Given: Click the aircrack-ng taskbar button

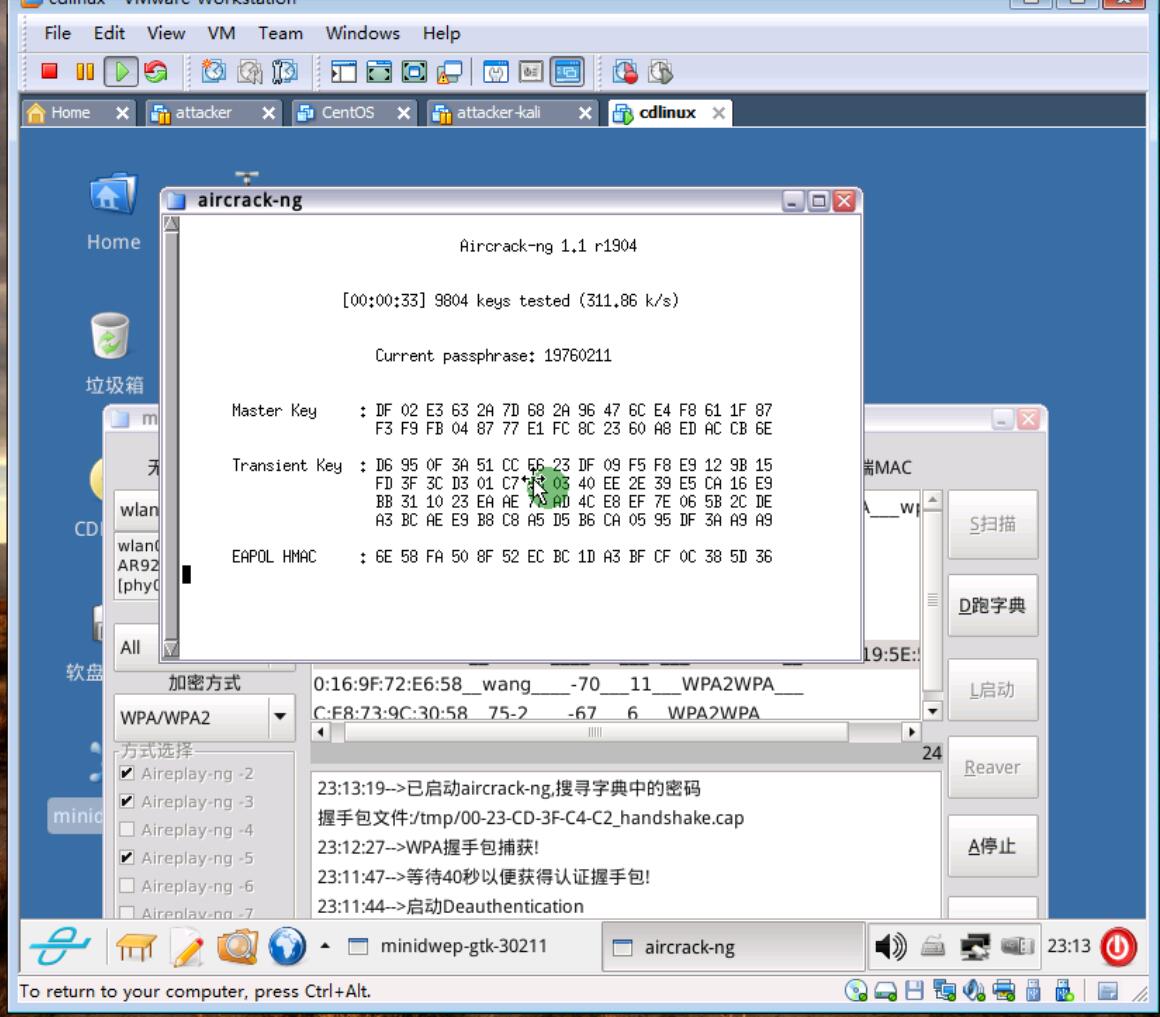Looking at the screenshot, I should 732,947.
